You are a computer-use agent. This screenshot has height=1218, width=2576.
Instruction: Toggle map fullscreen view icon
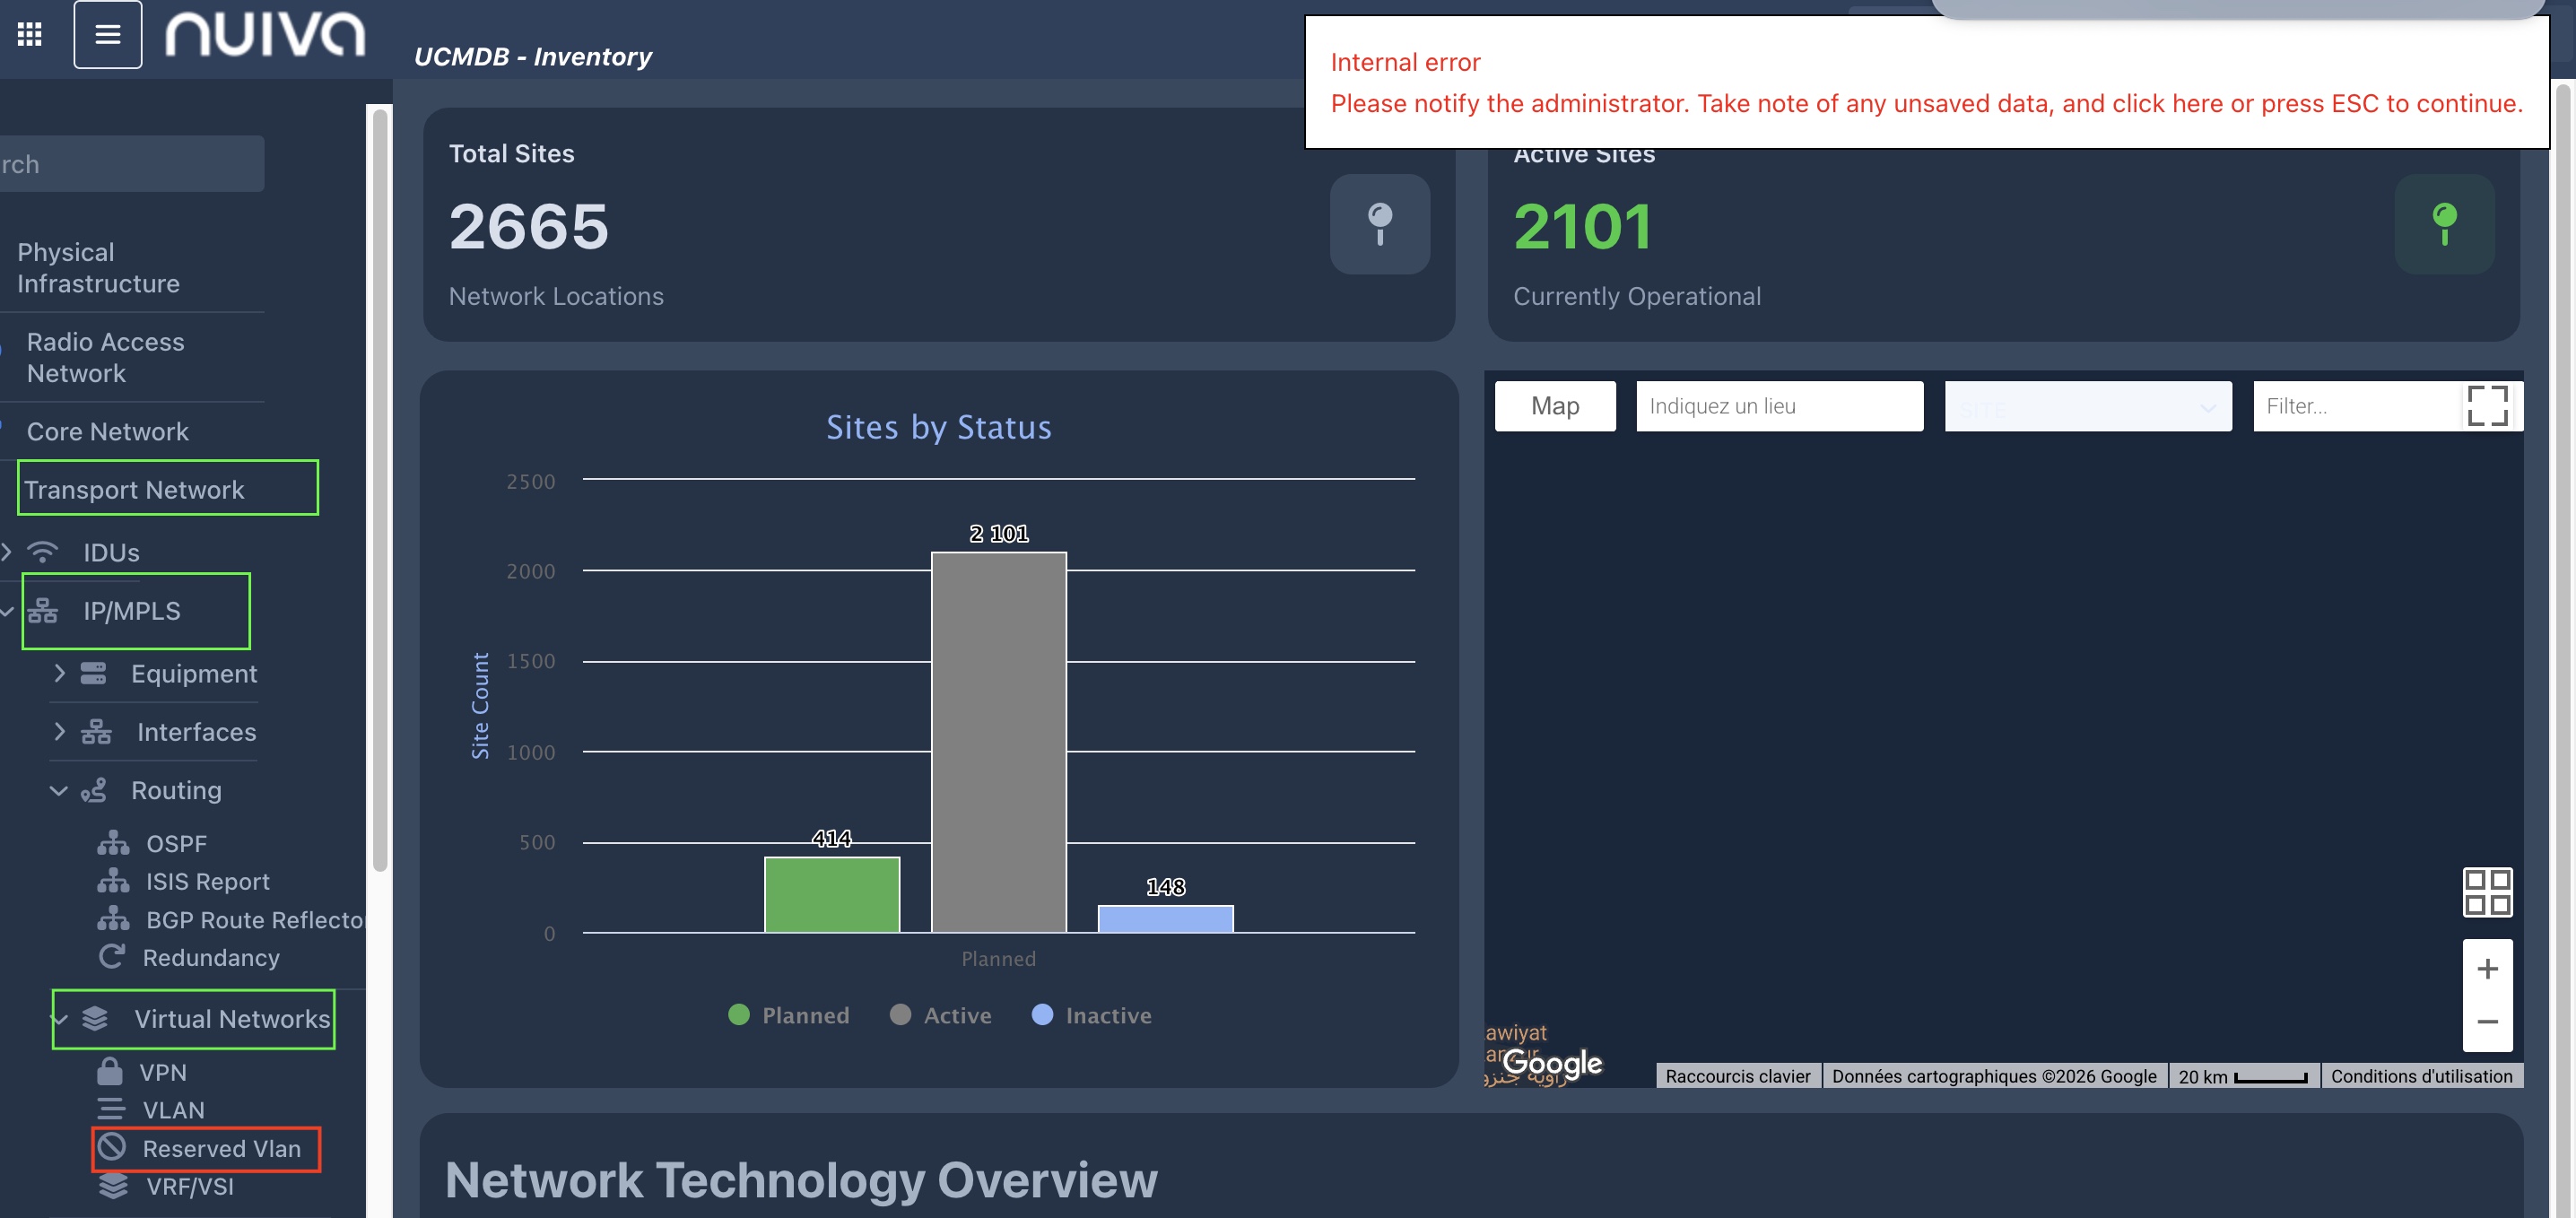2486,406
